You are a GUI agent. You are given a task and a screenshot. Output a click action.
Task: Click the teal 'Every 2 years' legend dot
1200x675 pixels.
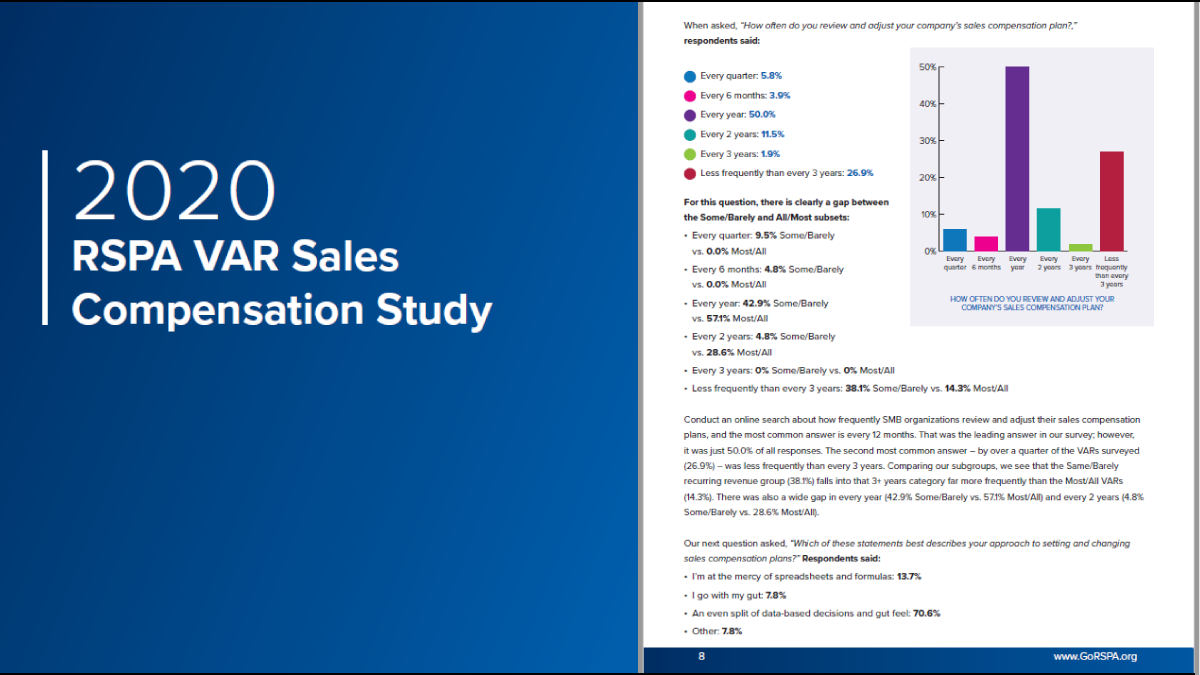[690, 135]
